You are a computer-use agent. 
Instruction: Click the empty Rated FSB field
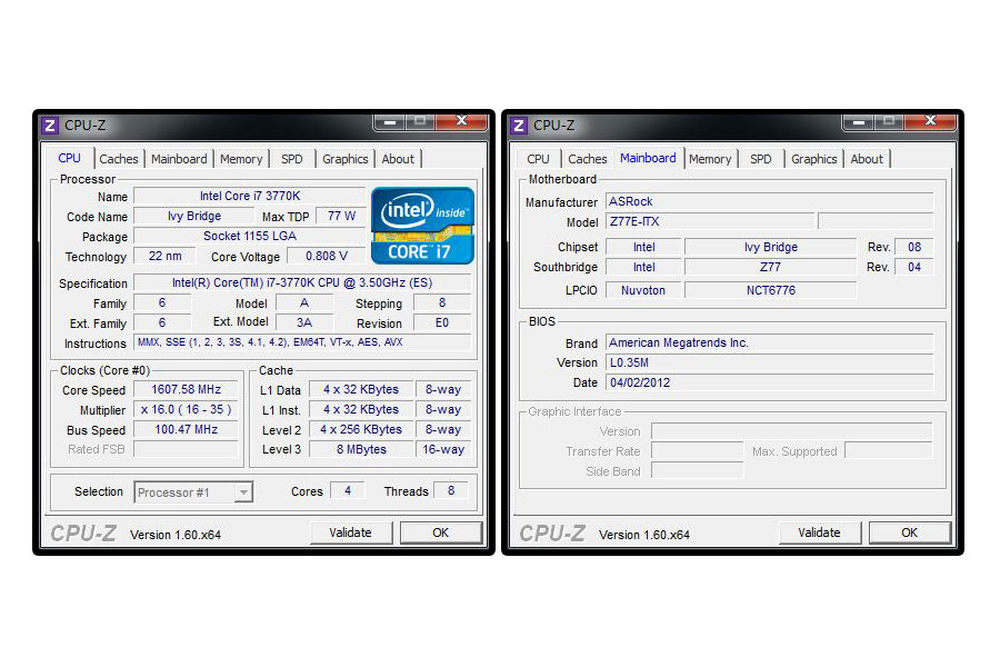pos(186,450)
